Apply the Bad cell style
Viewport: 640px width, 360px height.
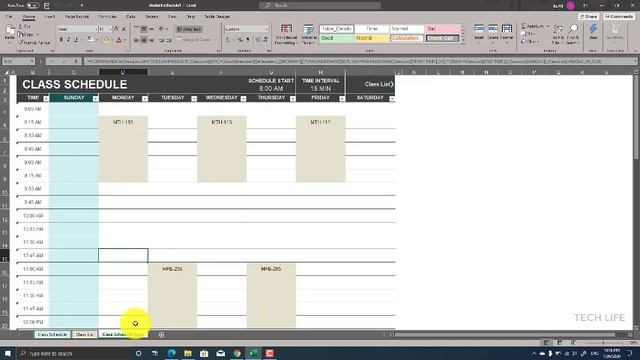(x=442, y=29)
